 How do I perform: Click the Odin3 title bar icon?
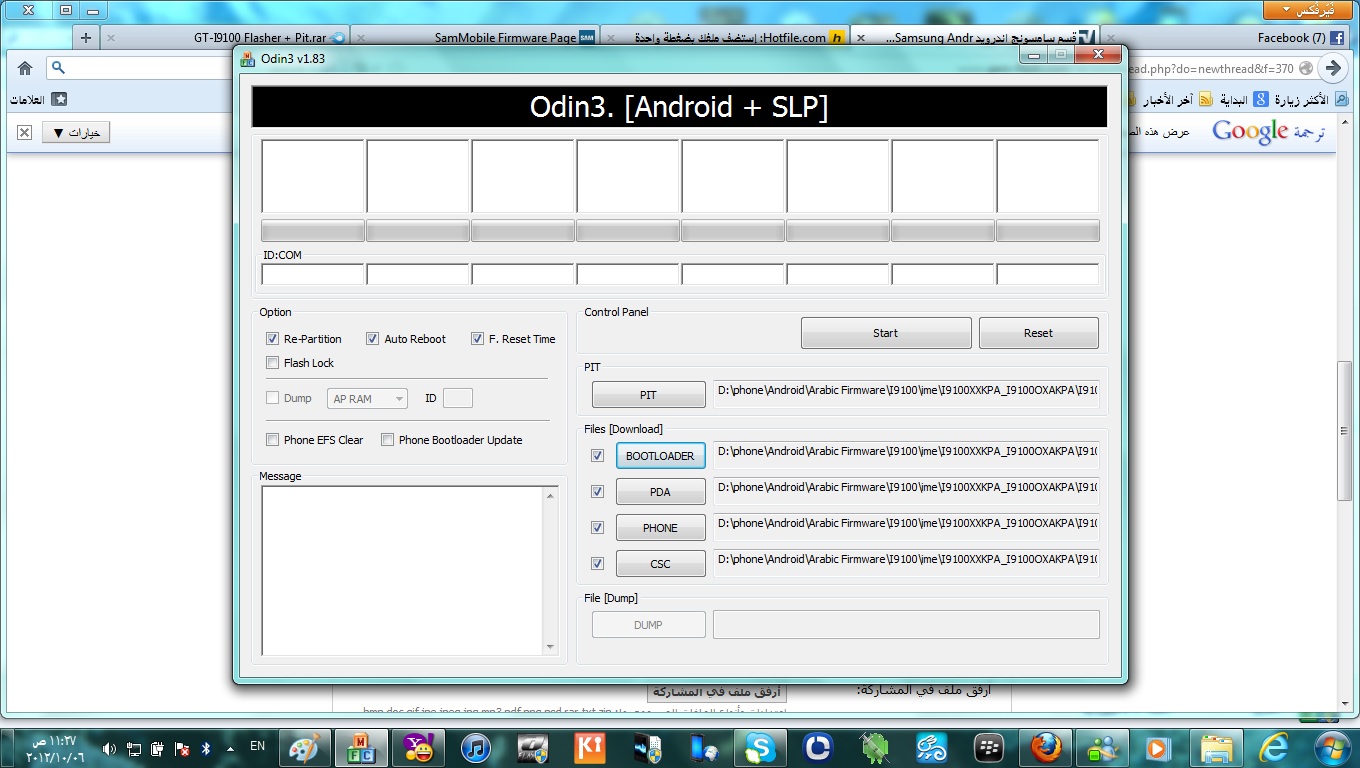(248, 58)
